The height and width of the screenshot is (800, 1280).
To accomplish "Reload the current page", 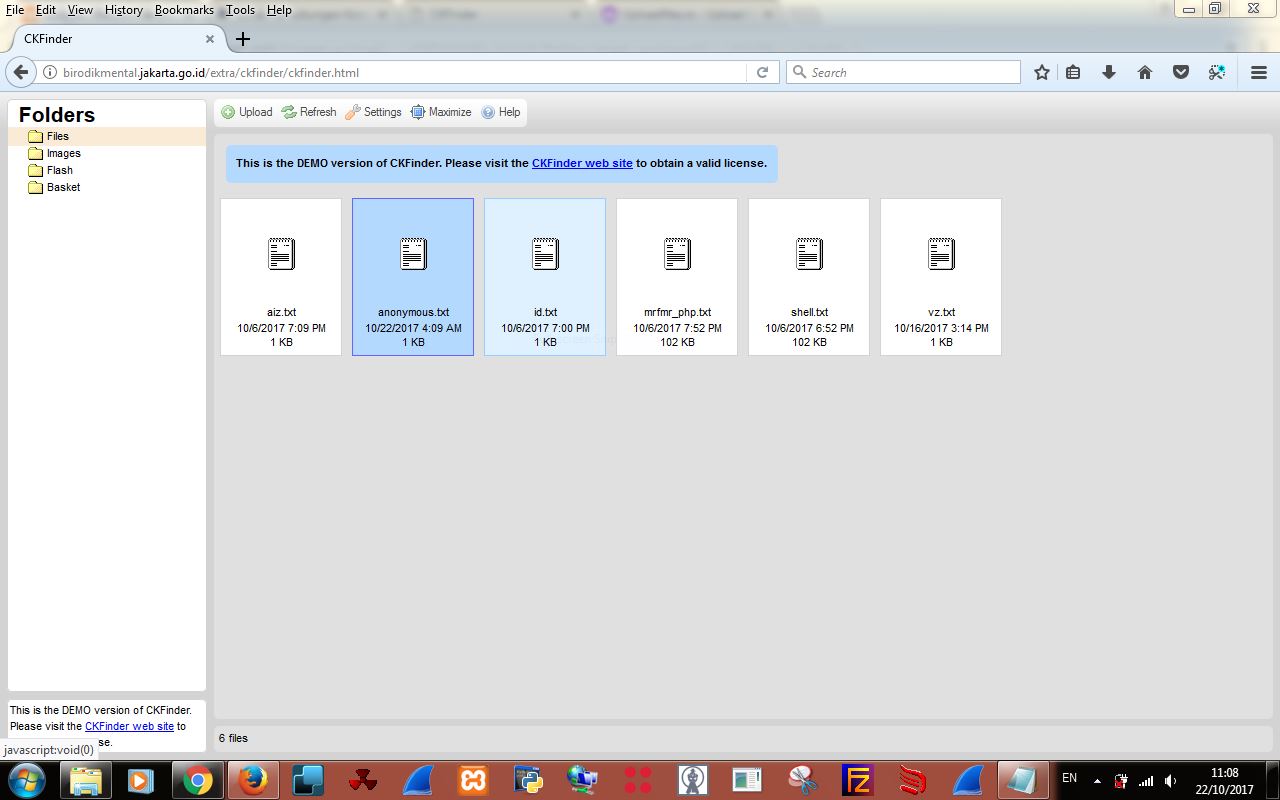I will point(762,72).
